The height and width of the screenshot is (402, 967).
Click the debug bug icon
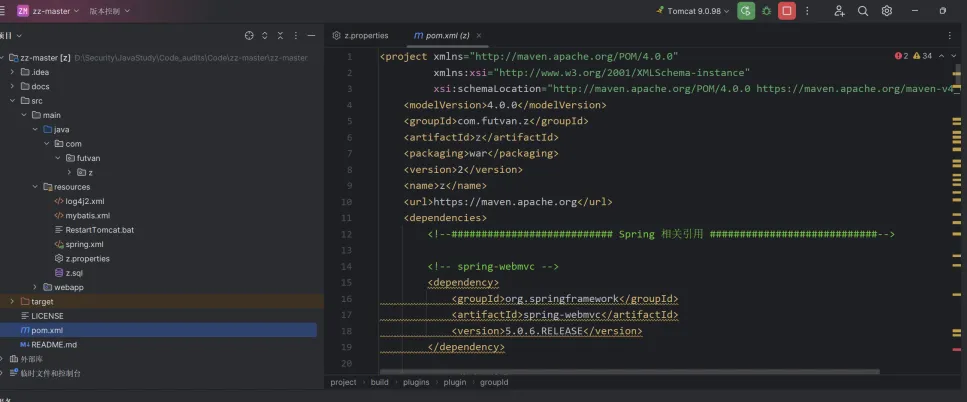point(766,11)
